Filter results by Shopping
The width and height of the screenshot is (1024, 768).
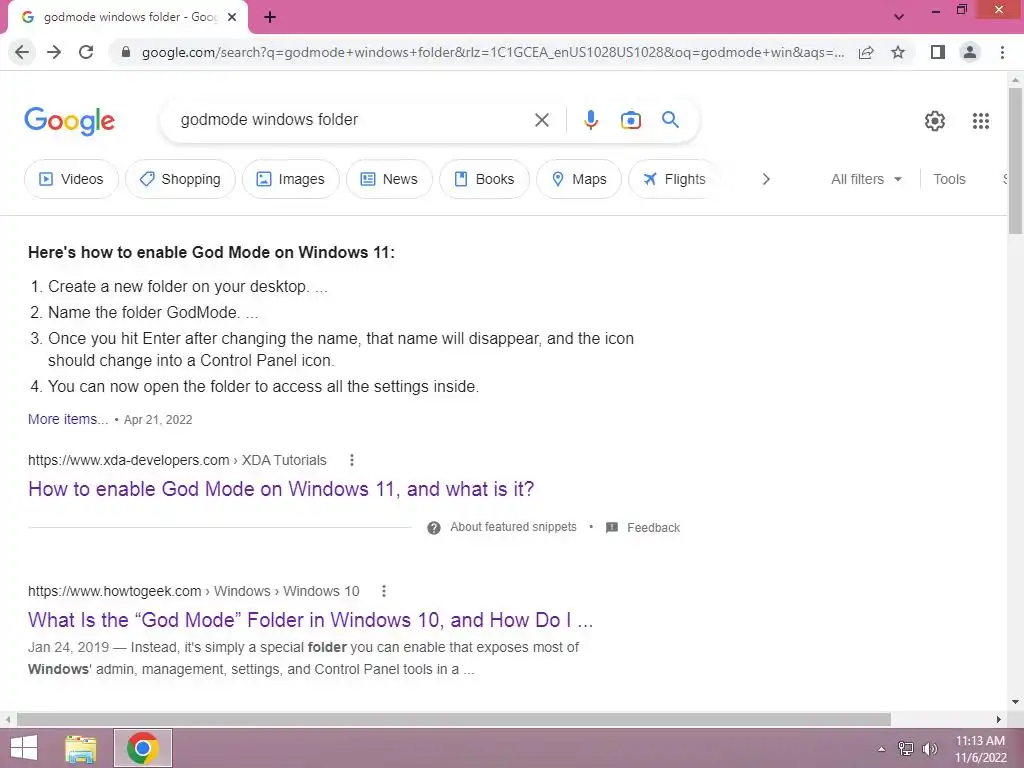coord(180,179)
